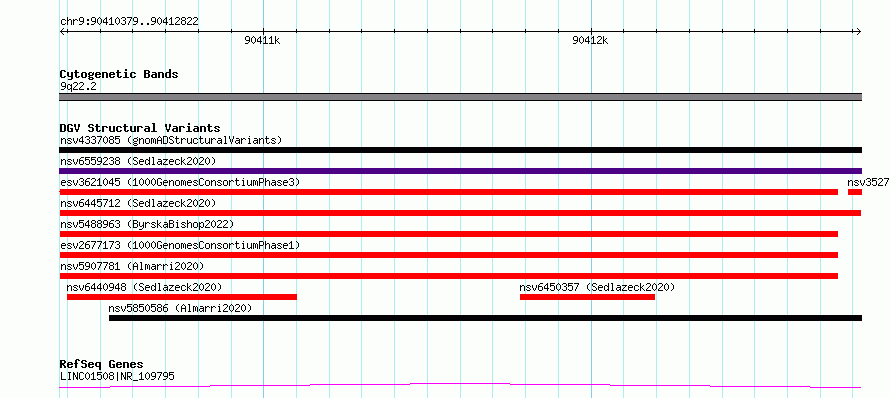Select the magenta LINC01508 gene line
Screen dimensions: 890x398
click(x=460, y=386)
